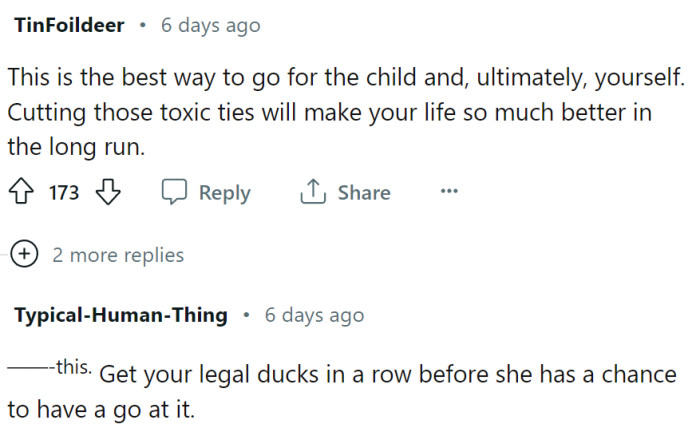Image resolution: width=700 pixels, height=432 pixels.
Task: Click the share arrow icon
Action: click(x=314, y=193)
